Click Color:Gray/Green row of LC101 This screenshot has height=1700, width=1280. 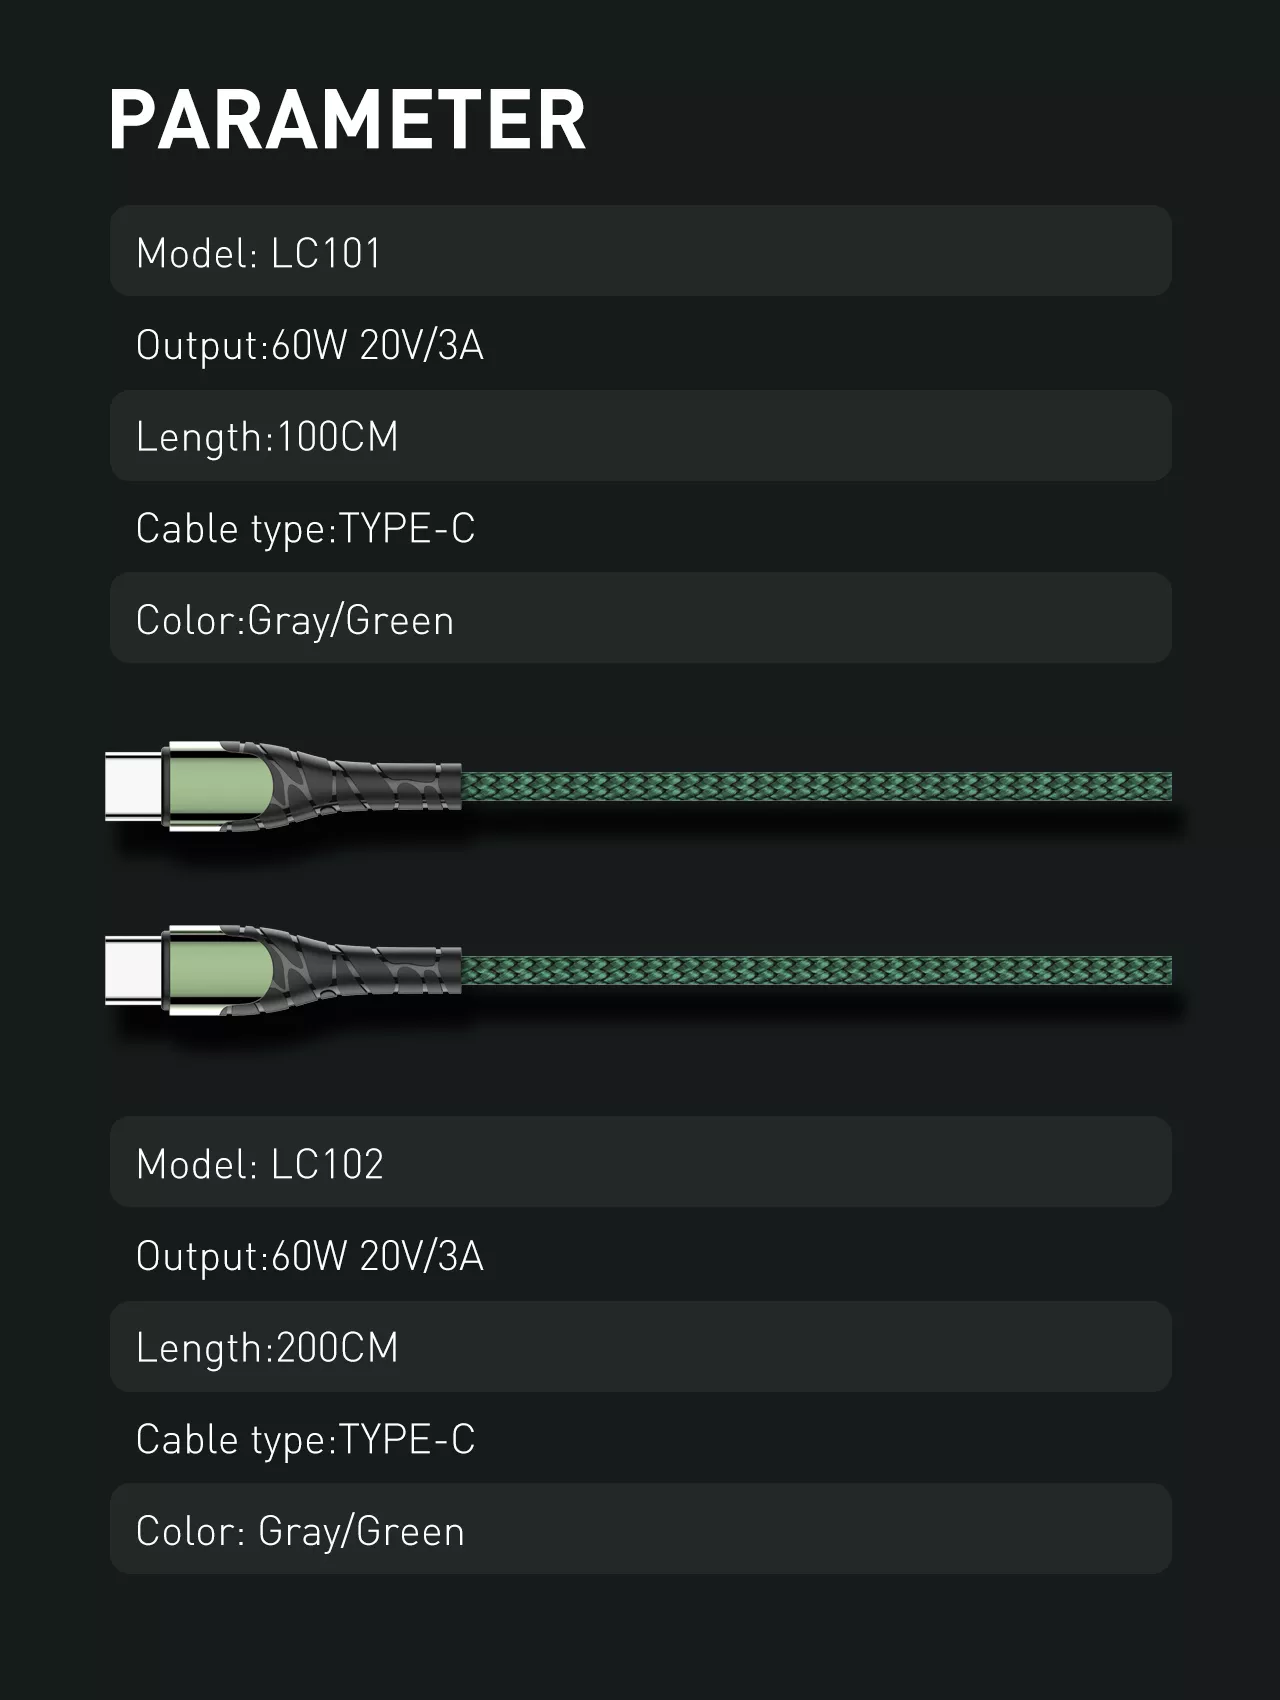pos(640,618)
